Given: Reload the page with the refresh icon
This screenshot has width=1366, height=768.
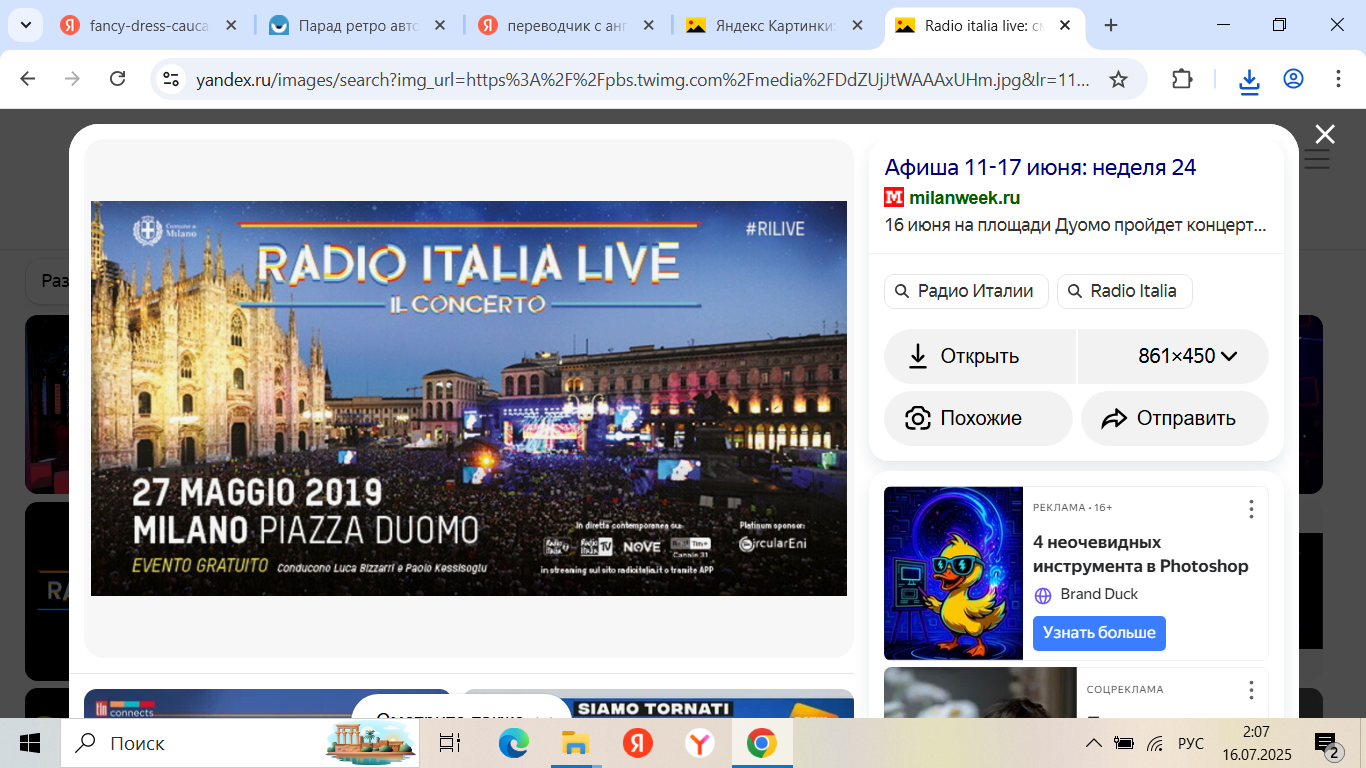Looking at the screenshot, I should 117,79.
